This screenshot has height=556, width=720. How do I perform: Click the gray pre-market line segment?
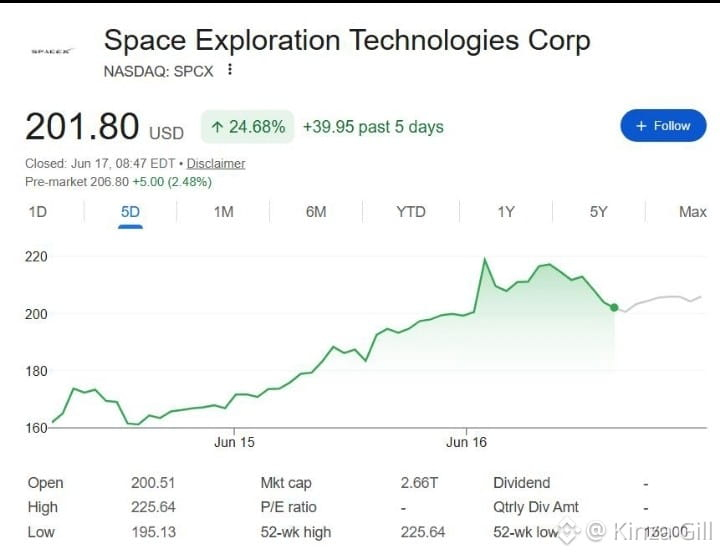(x=659, y=303)
